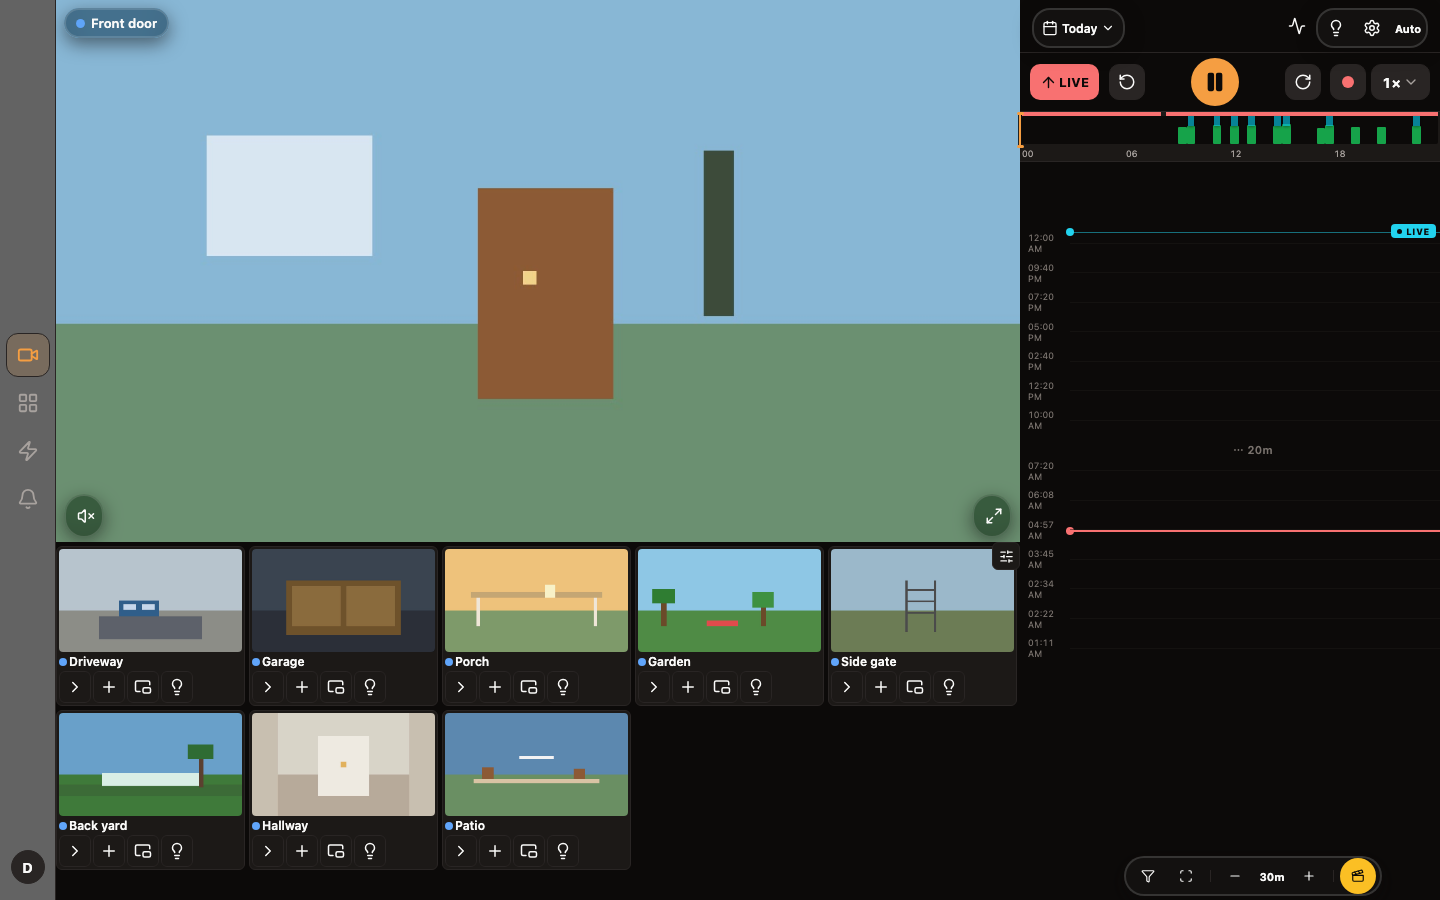Toggle the Hallway light bulb
The image size is (1440, 900).
coord(370,851)
